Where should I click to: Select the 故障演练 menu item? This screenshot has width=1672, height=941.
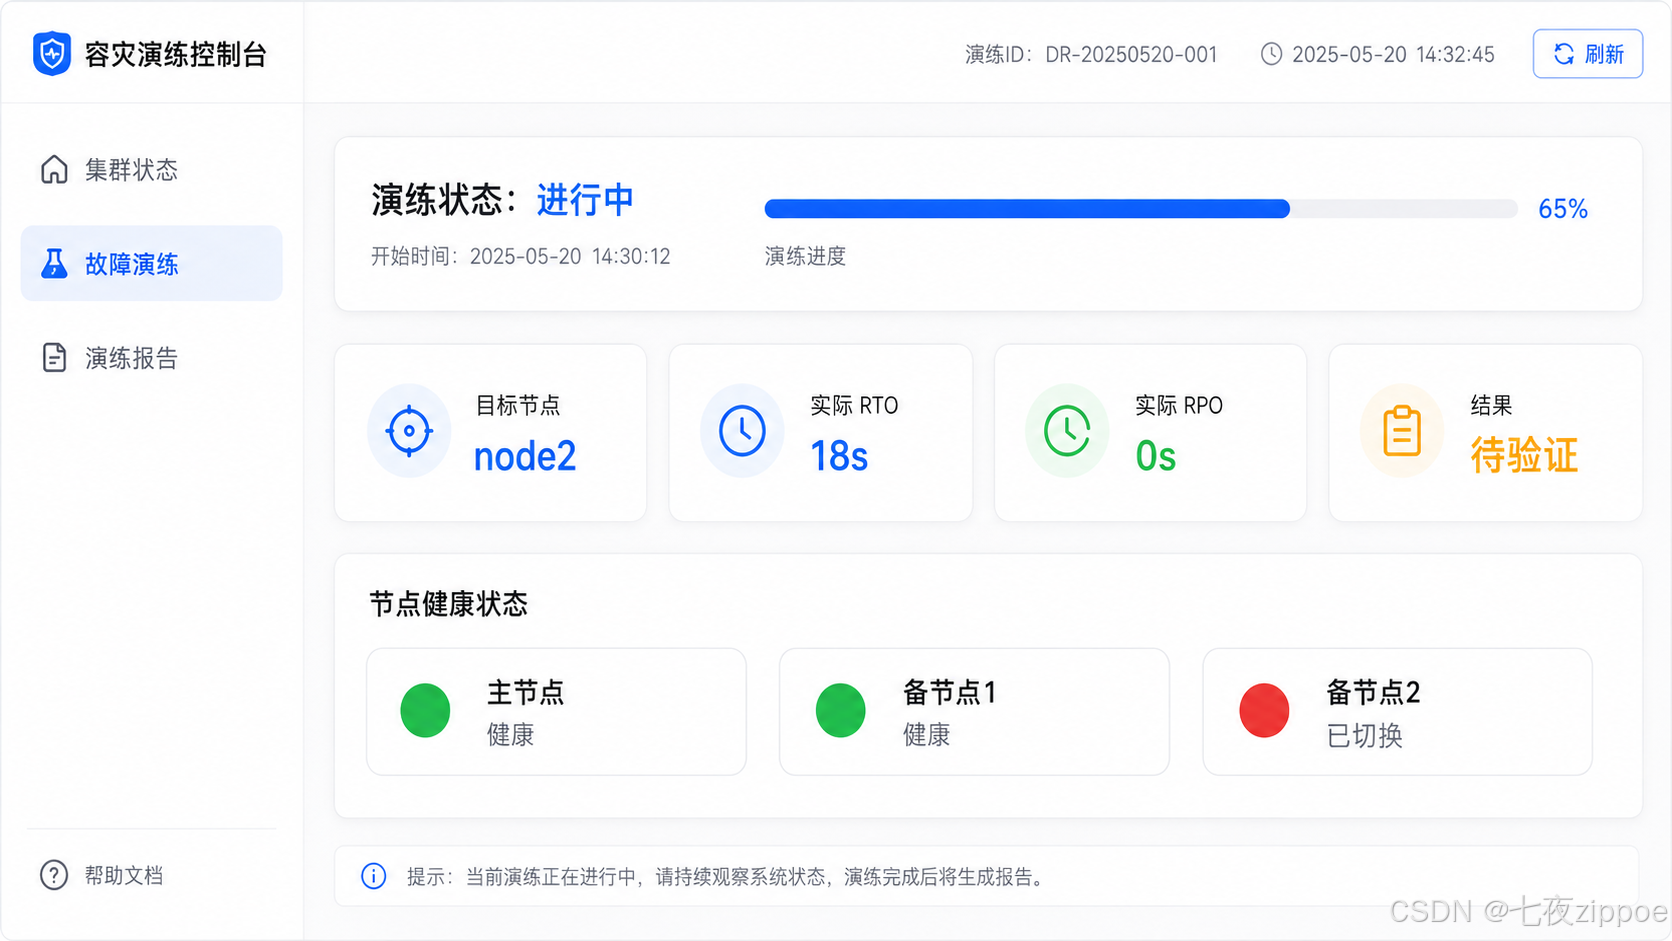(x=152, y=263)
